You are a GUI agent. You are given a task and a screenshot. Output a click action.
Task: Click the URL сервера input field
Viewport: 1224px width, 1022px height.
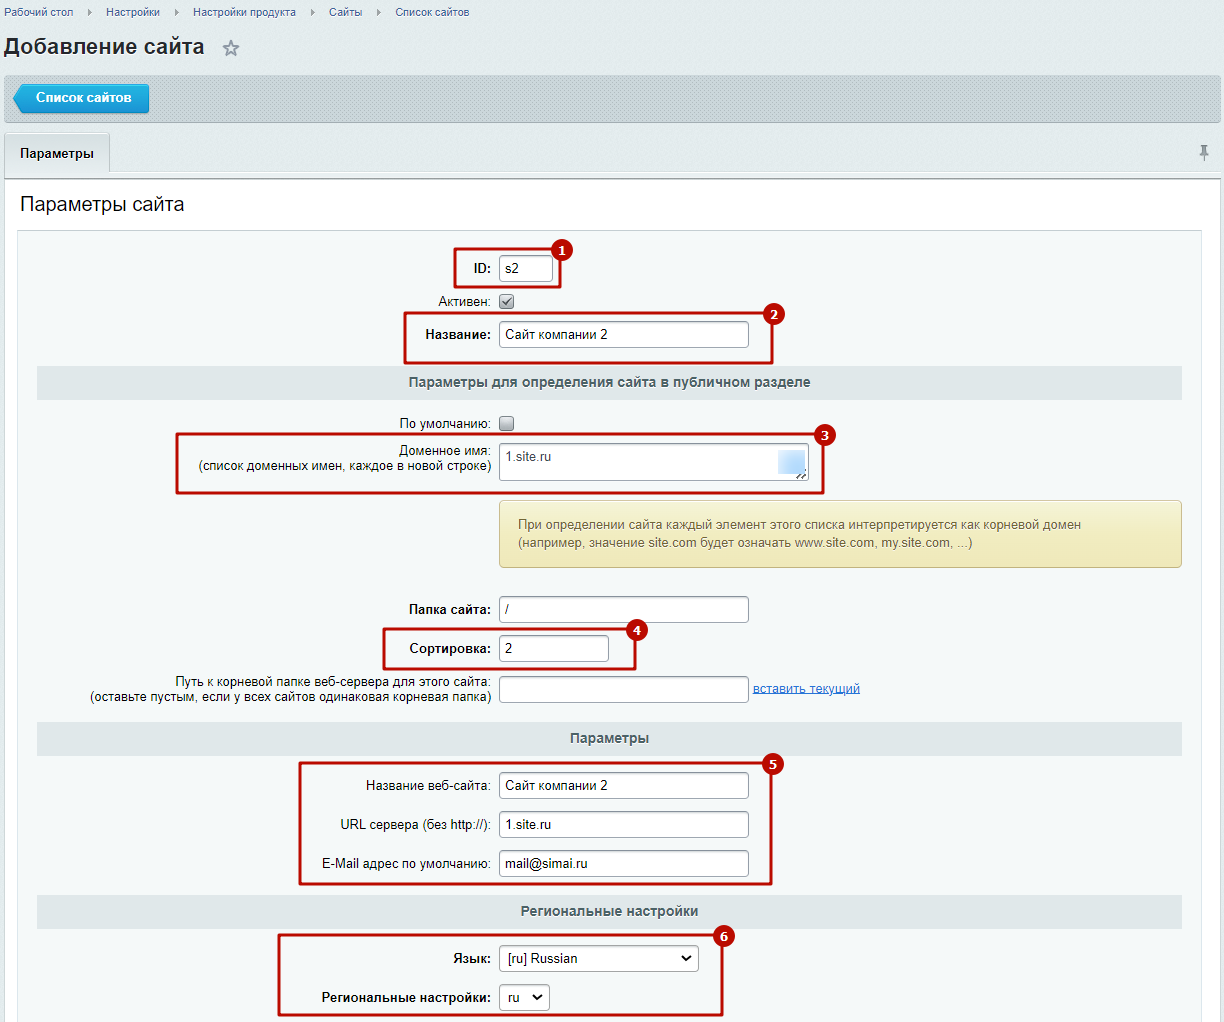point(623,824)
